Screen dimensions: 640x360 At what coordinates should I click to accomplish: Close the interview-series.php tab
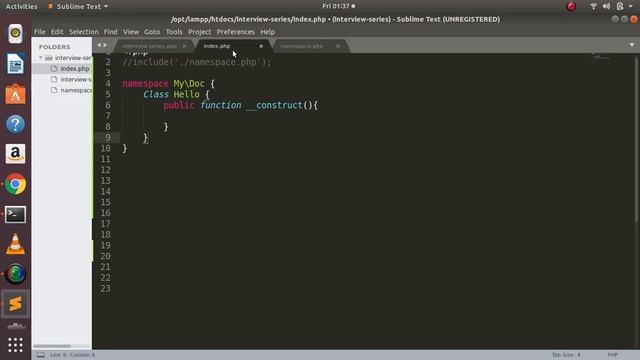click(x=184, y=46)
